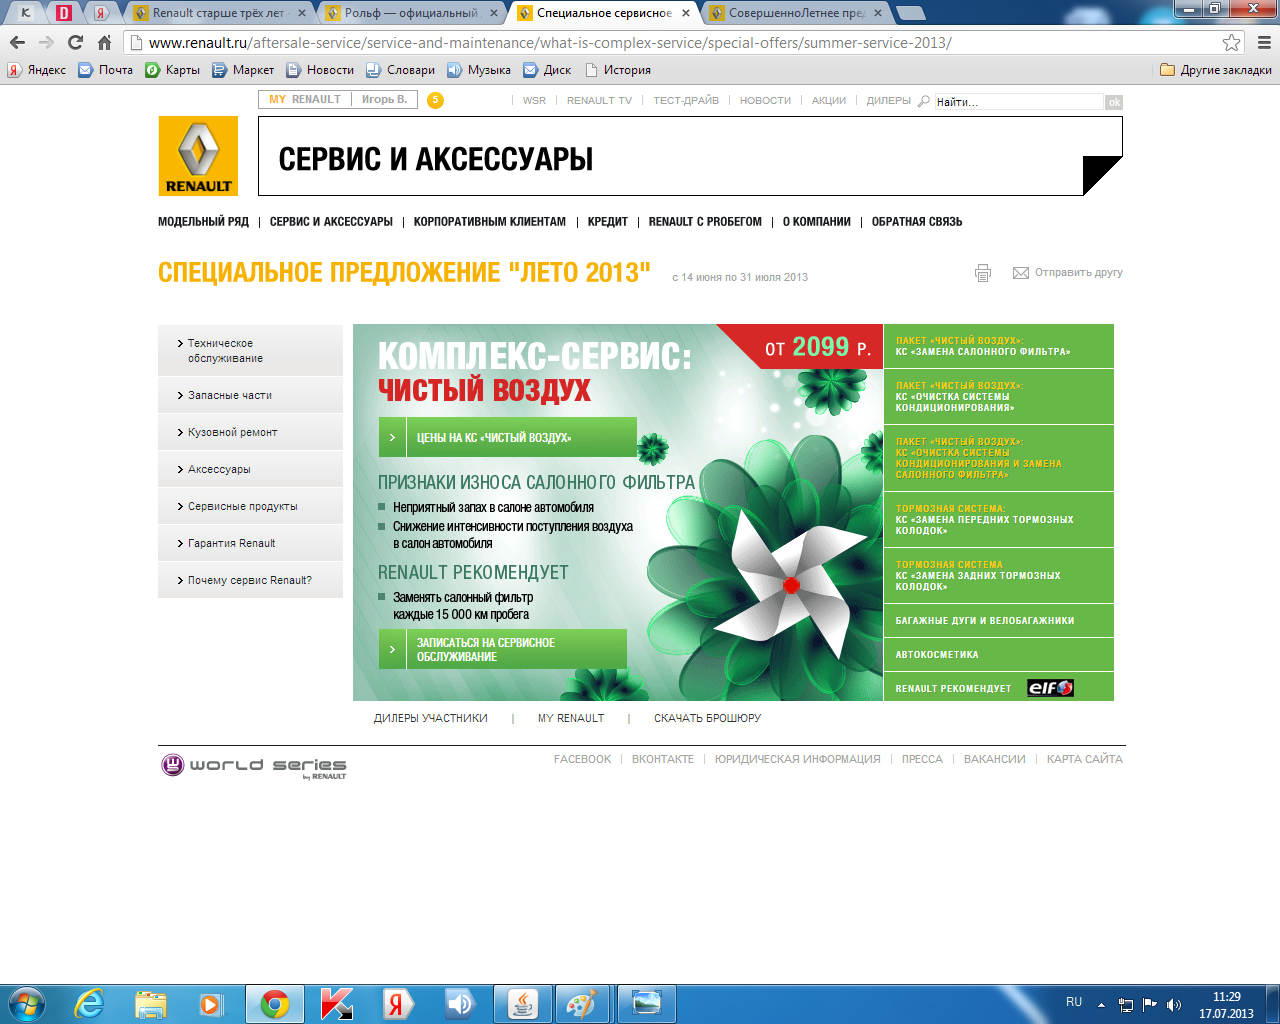Click the "СКАЧАТЬ БРОШЮРУ" link
Image resolution: width=1280 pixels, height=1024 pixels.
pyautogui.click(x=707, y=718)
